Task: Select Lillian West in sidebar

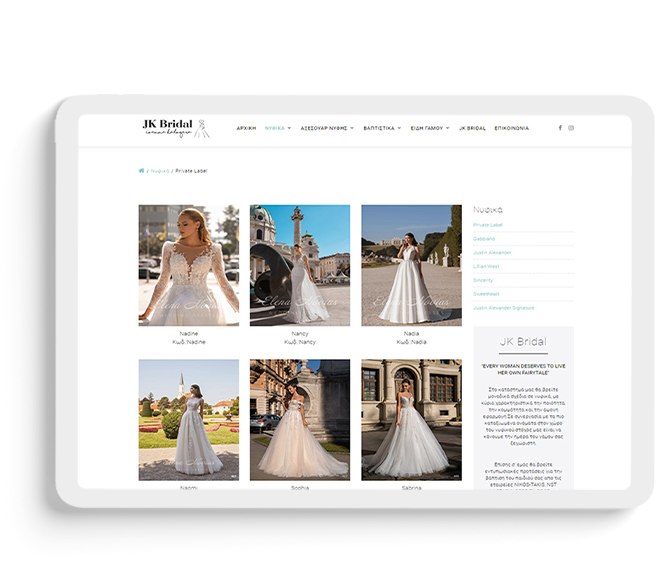Action: (486, 266)
